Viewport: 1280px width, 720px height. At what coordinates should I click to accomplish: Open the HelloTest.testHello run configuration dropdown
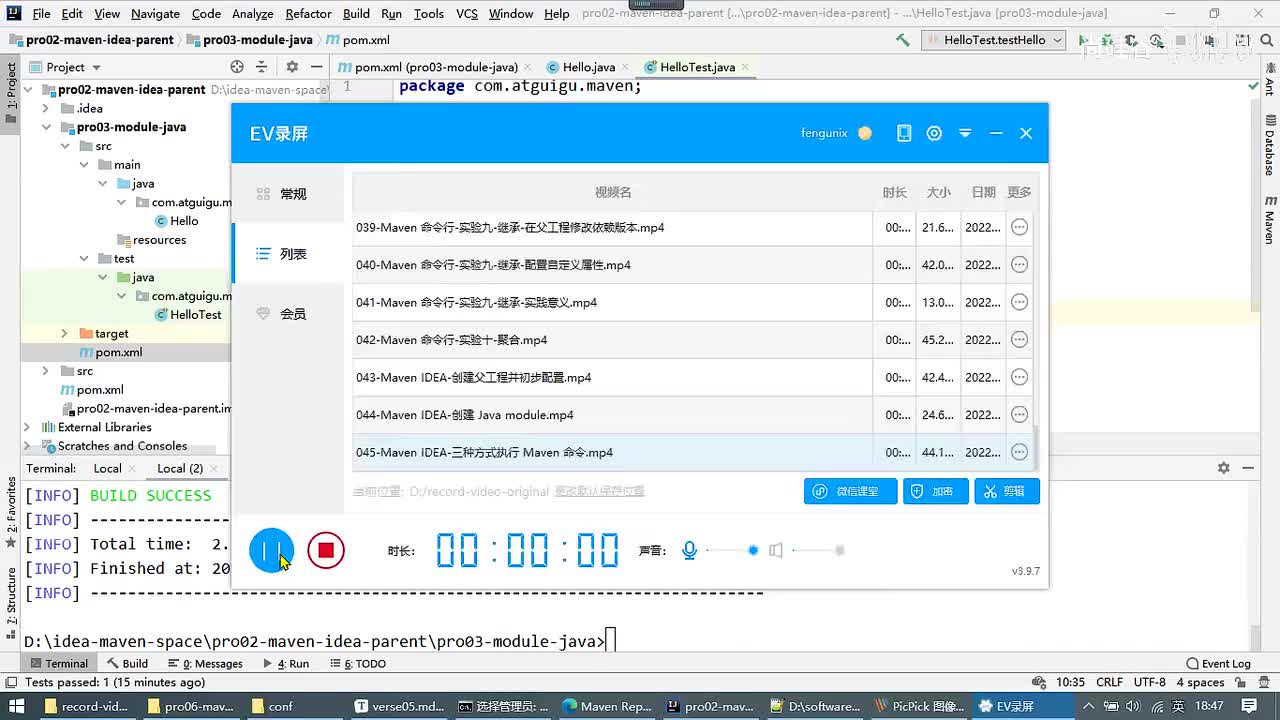[994, 40]
